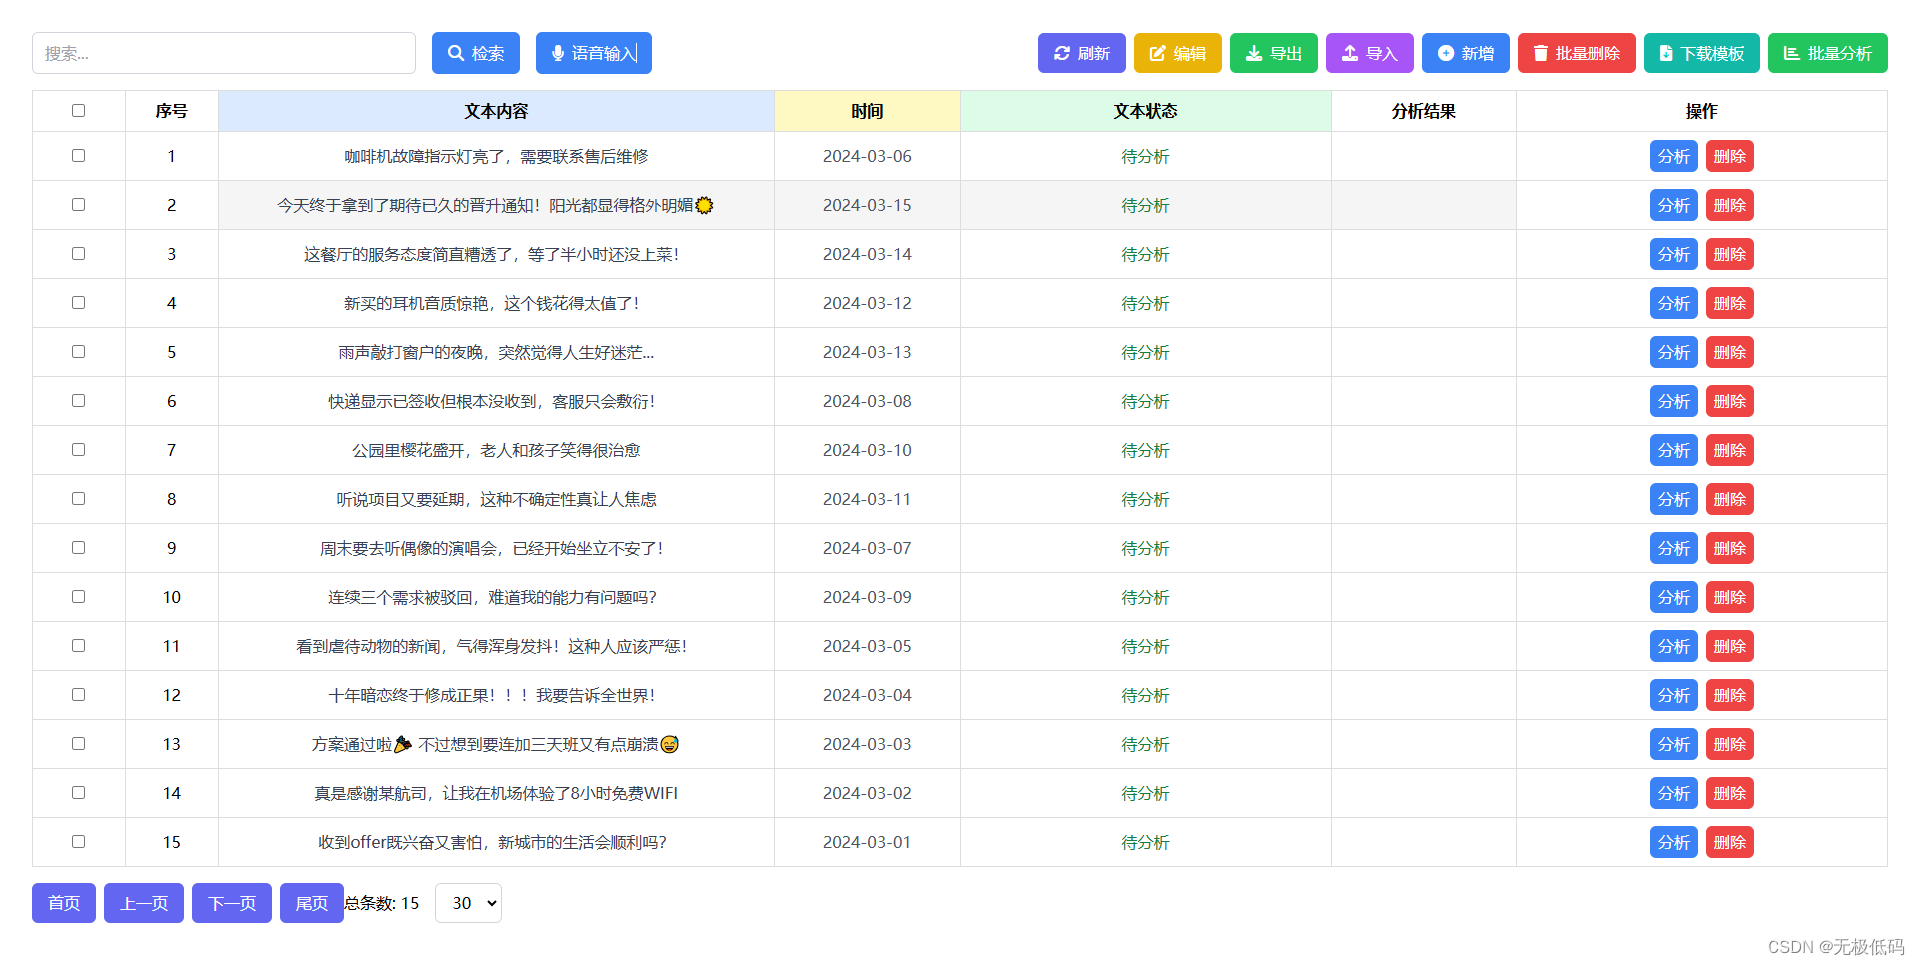Click 删除 button for row 12
The width and height of the screenshot is (1920, 965).
(1729, 695)
